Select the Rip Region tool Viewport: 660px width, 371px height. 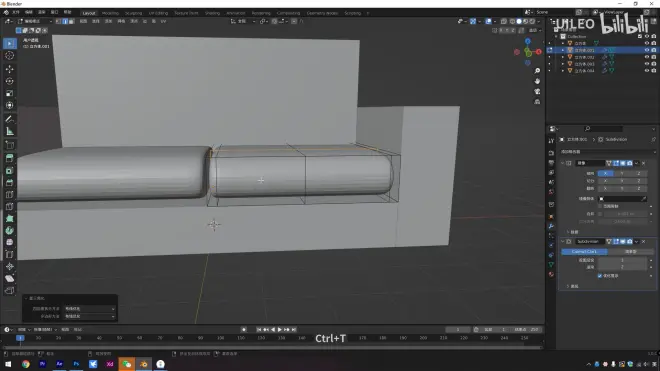[10, 291]
